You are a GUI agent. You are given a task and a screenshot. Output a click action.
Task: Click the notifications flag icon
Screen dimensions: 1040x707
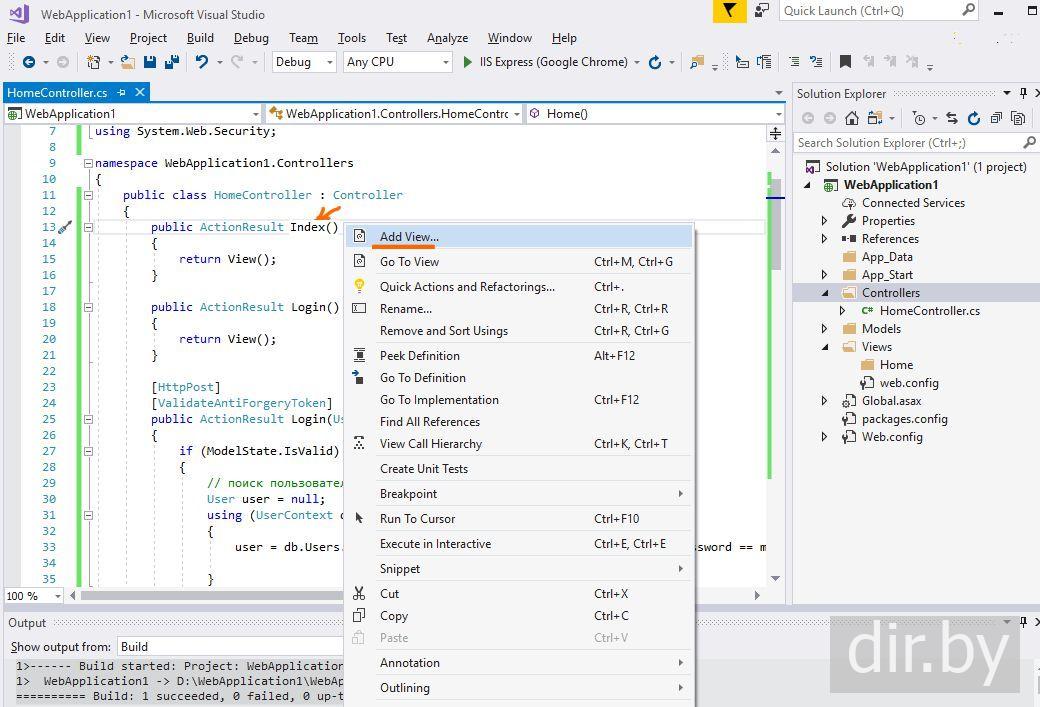tap(730, 11)
